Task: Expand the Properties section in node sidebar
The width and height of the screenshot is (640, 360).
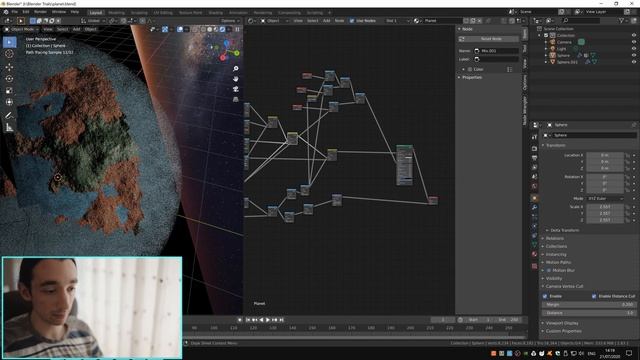Action: (471, 77)
